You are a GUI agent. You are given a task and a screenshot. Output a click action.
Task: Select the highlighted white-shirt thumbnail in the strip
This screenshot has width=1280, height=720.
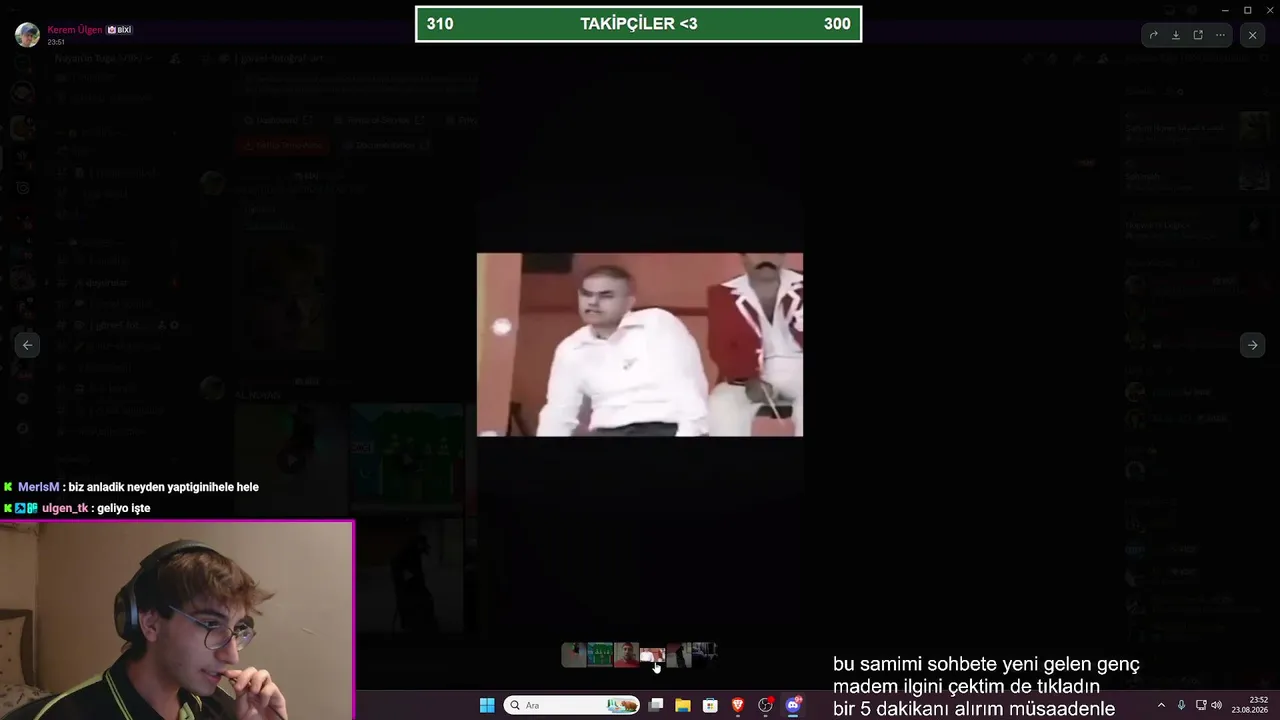[x=652, y=655]
